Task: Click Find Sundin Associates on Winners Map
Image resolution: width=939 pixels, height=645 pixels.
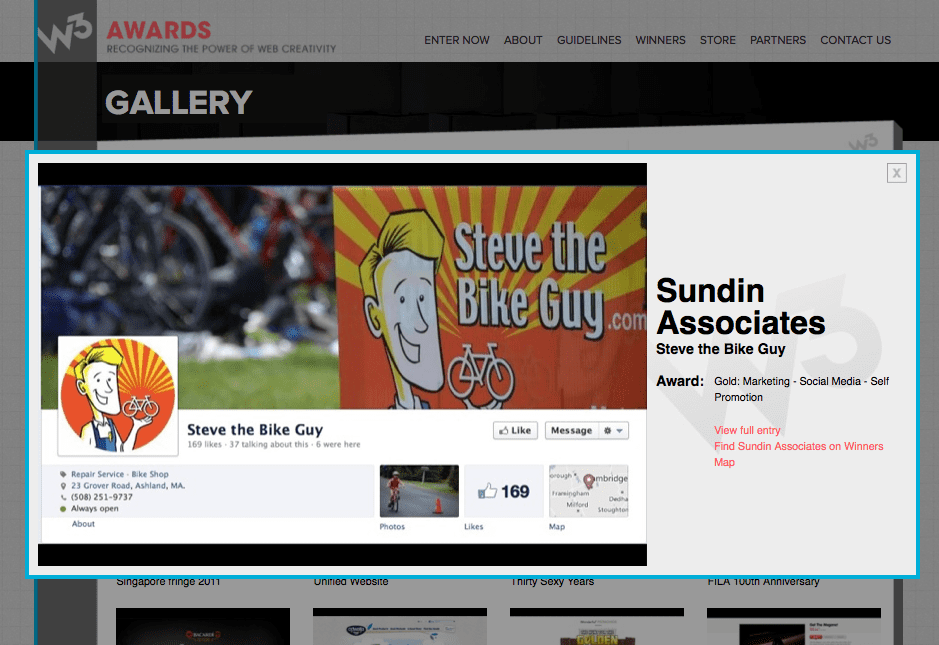Action: pos(798,454)
